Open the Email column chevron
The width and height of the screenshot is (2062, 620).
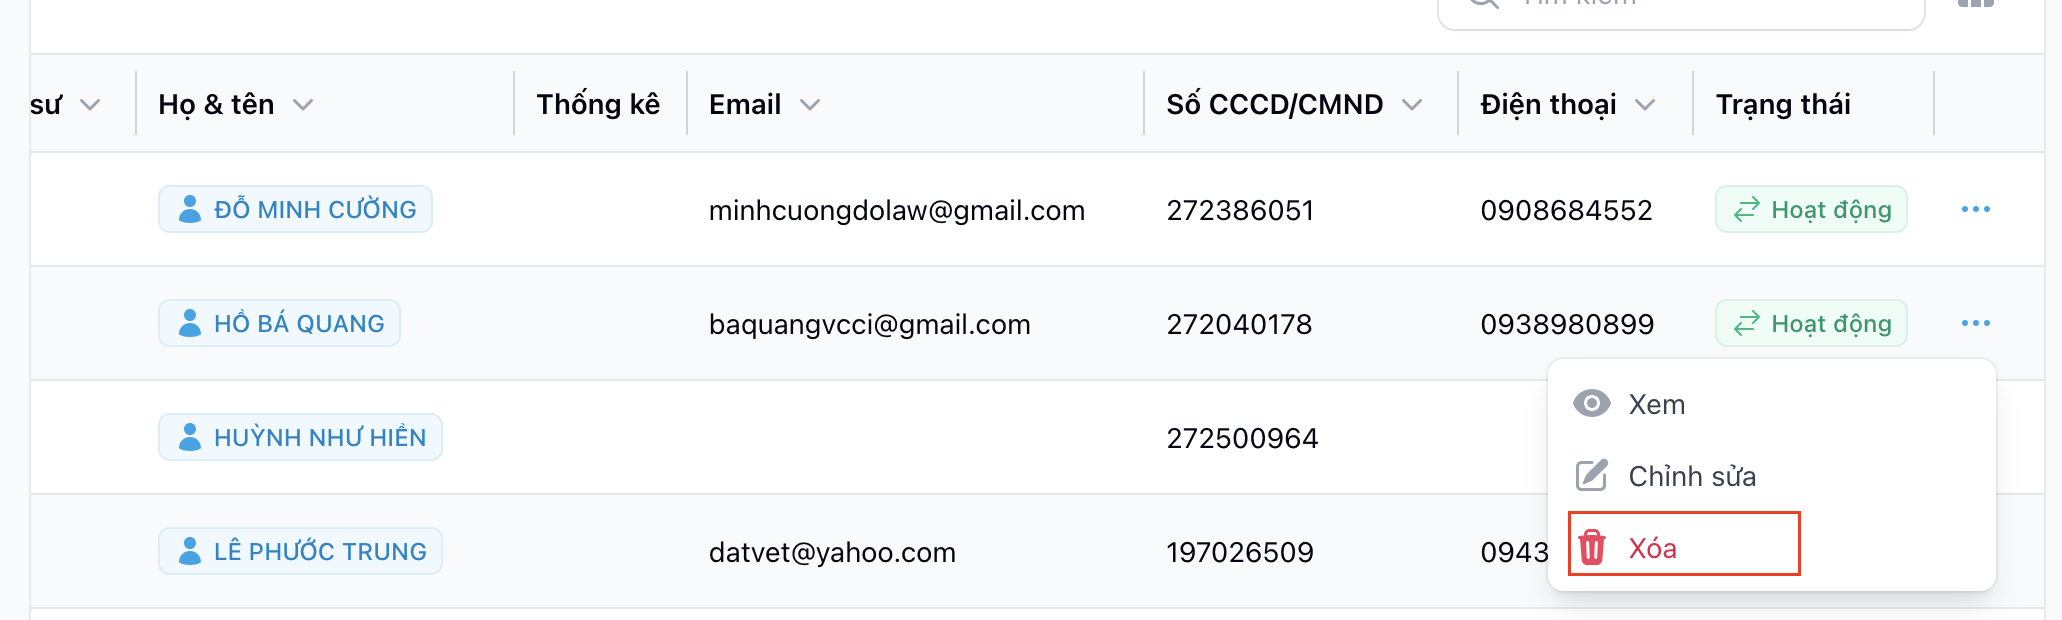coord(810,105)
